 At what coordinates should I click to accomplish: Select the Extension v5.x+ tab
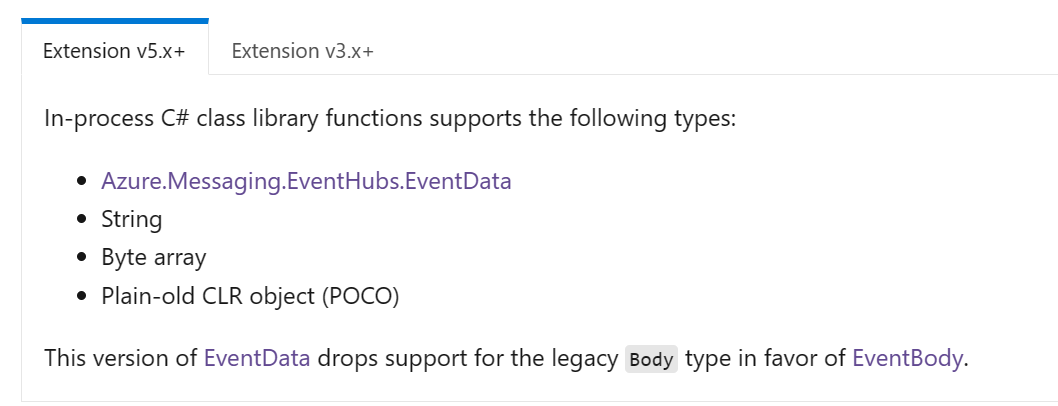click(x=115, y=51)
